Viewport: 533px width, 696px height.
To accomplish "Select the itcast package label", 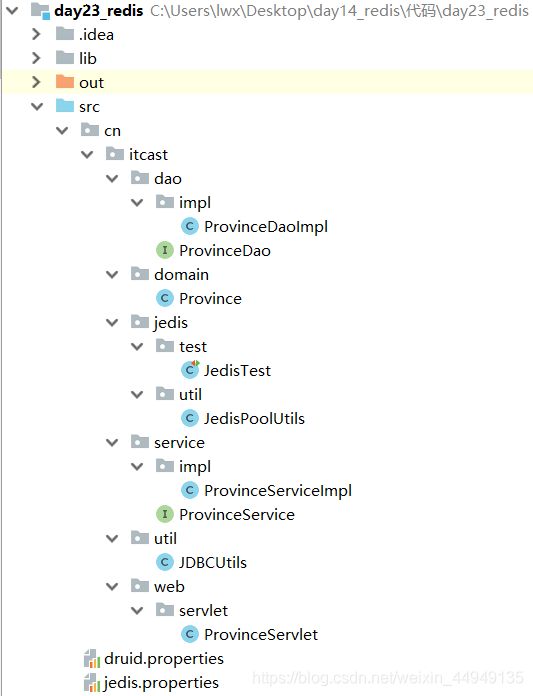I will [x=148, y=154].
